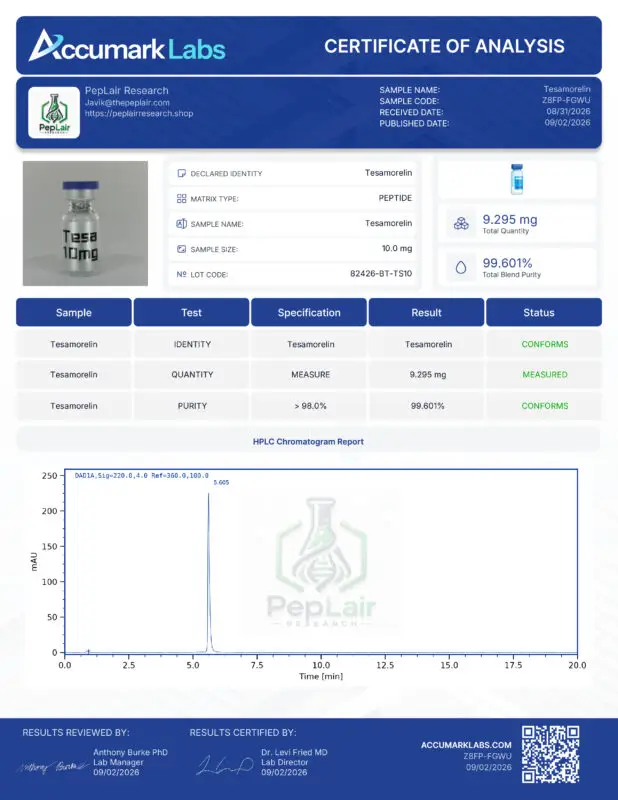This screenshot has height=800, width=618.
Task: Click the '9.295 mg' Total Quantity value
Action: tap(510, 219)
